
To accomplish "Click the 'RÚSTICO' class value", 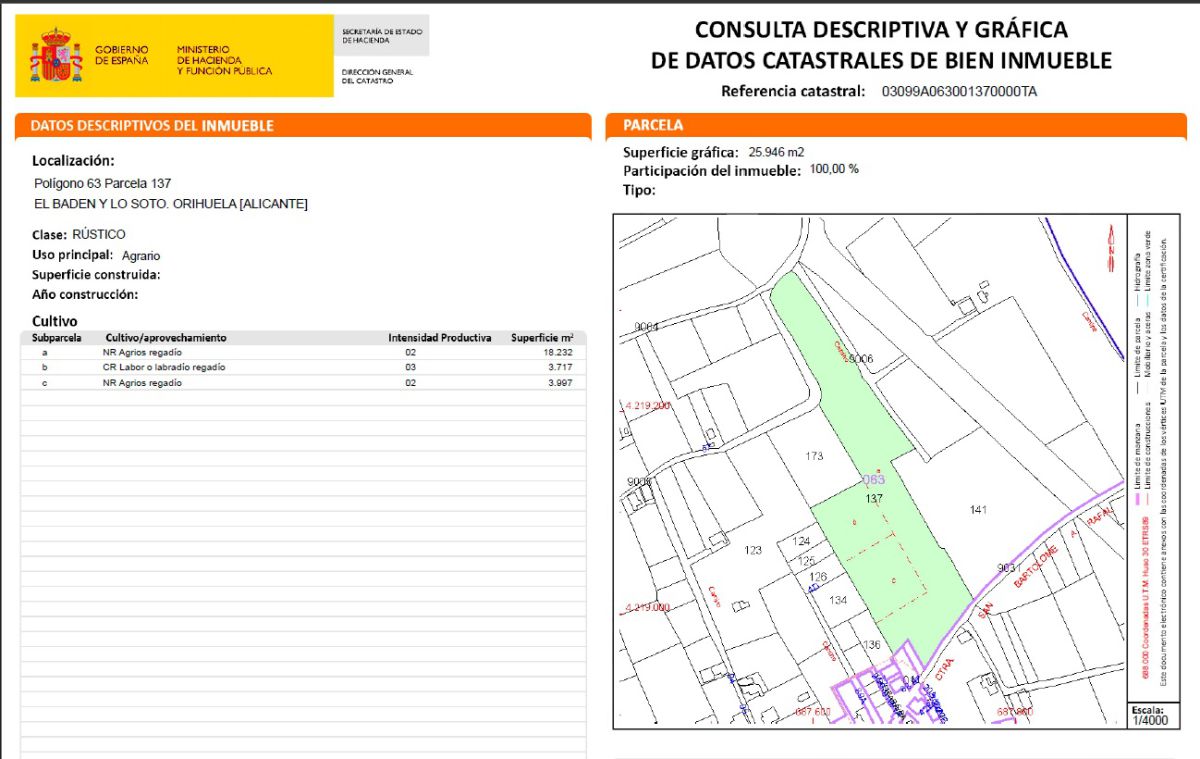I will point(99,234).
